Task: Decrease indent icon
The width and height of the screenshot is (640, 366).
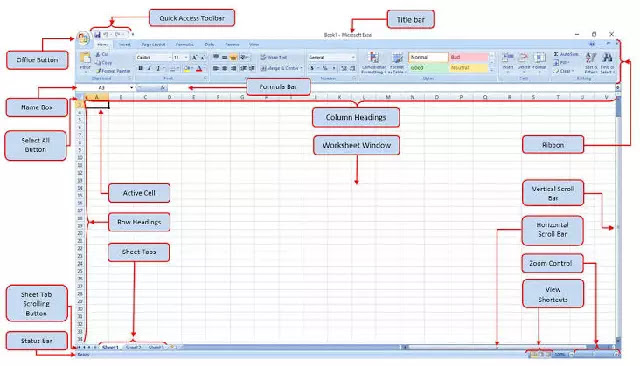Action: [243, 68]
